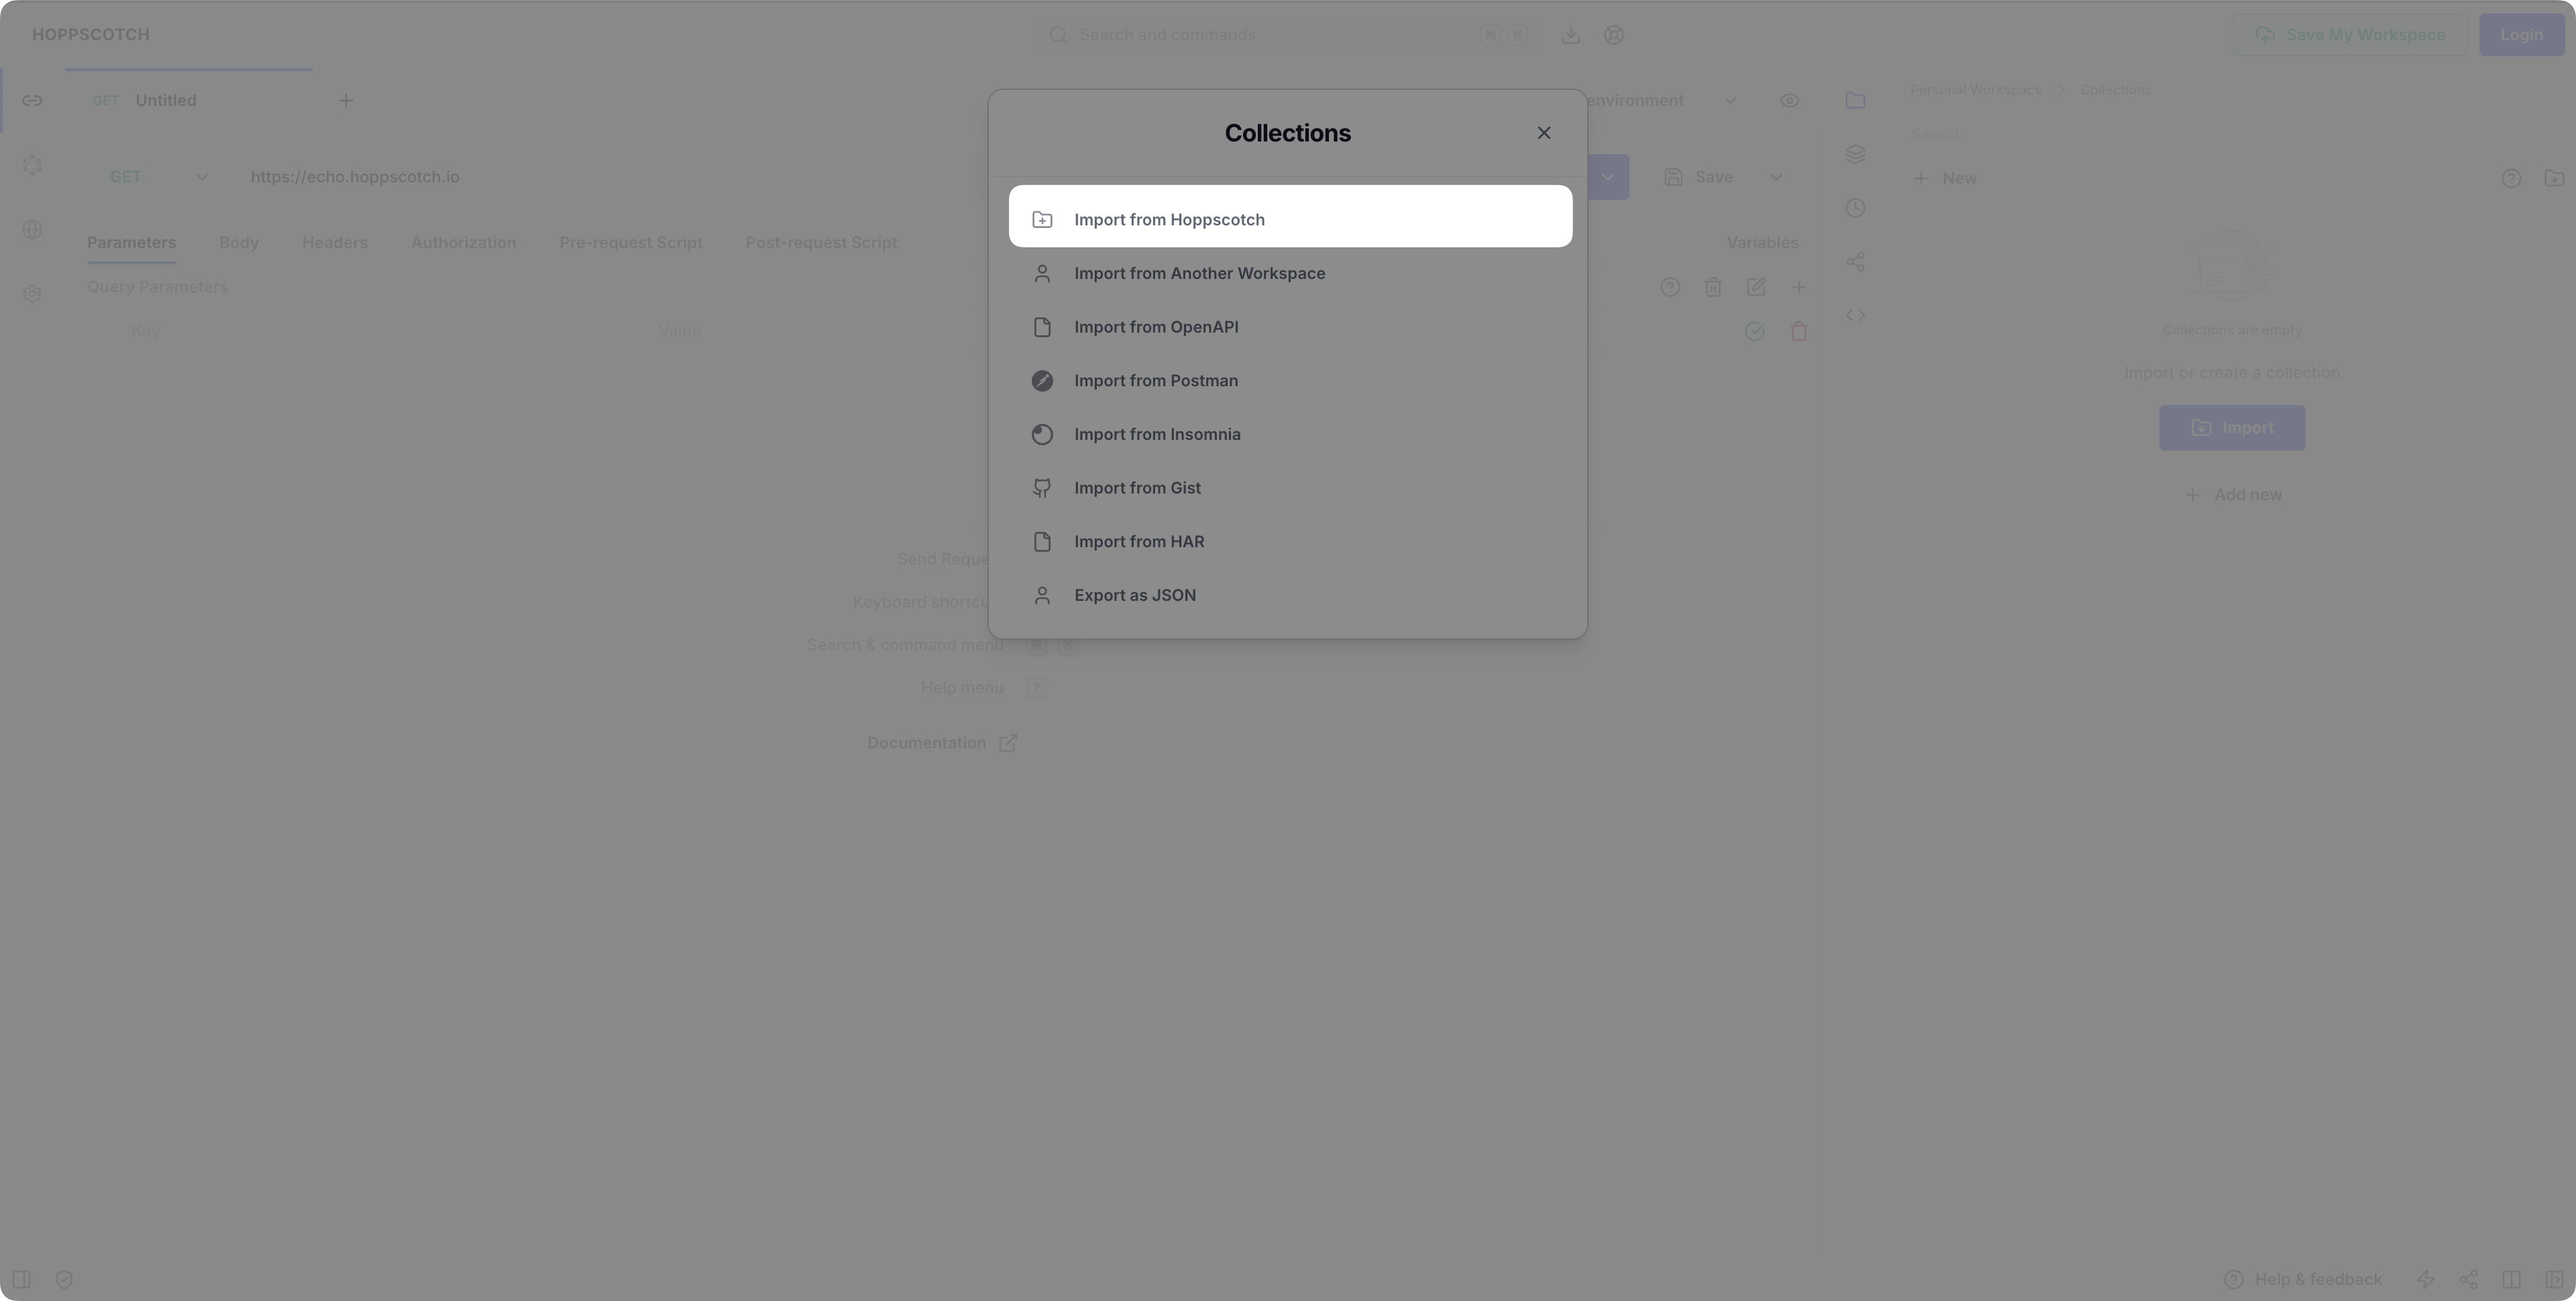
Task: Click the Insomnia import icon
Action: (x=1042, y=435)
